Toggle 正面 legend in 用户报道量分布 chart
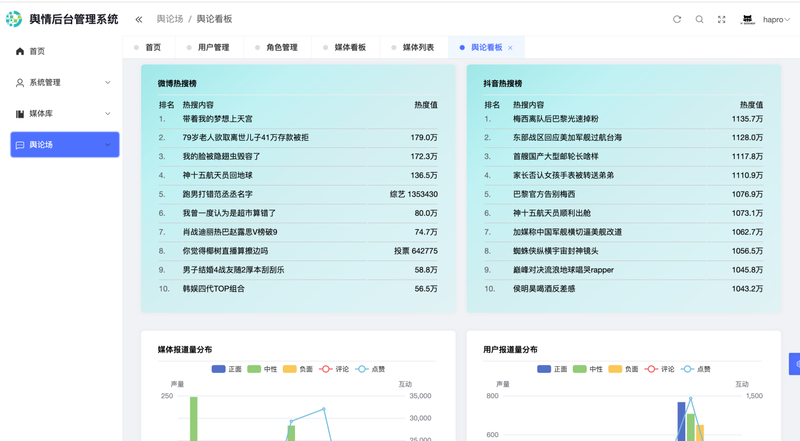This screenshot has height=441, width=800. 552,369
